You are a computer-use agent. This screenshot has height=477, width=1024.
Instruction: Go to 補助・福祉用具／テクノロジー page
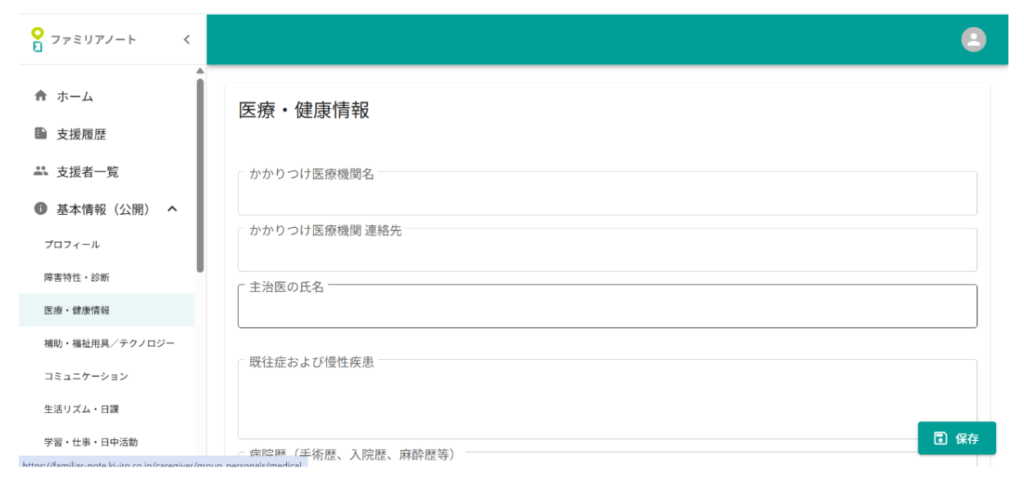[109, 344]
